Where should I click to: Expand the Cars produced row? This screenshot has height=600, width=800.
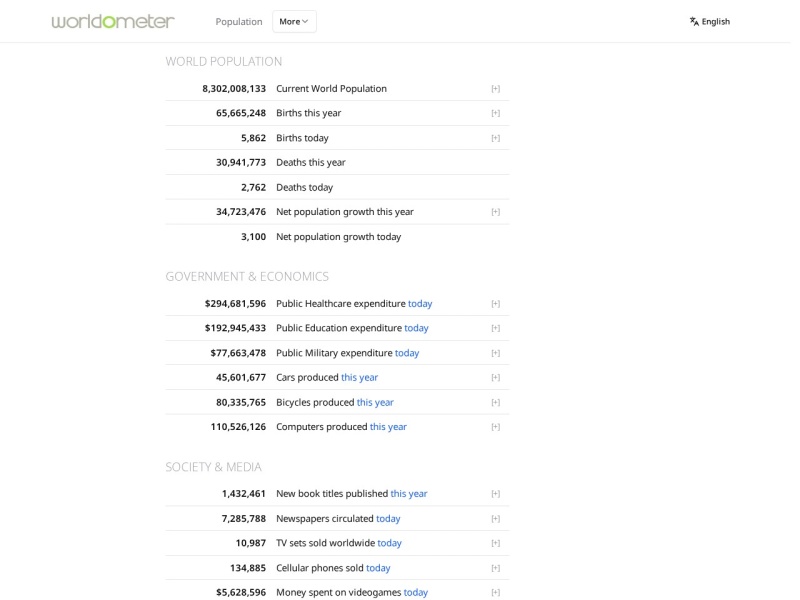point(495,378)
